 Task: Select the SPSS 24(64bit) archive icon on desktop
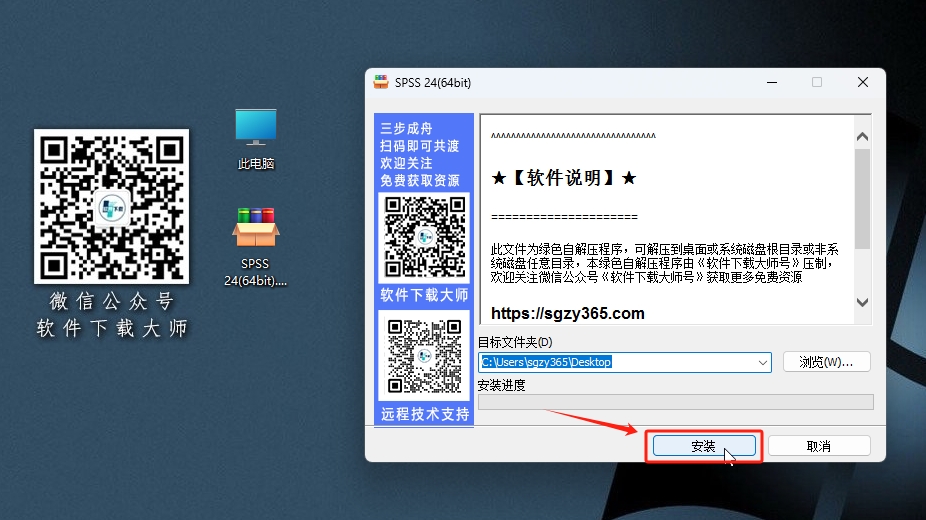(255, 247)
